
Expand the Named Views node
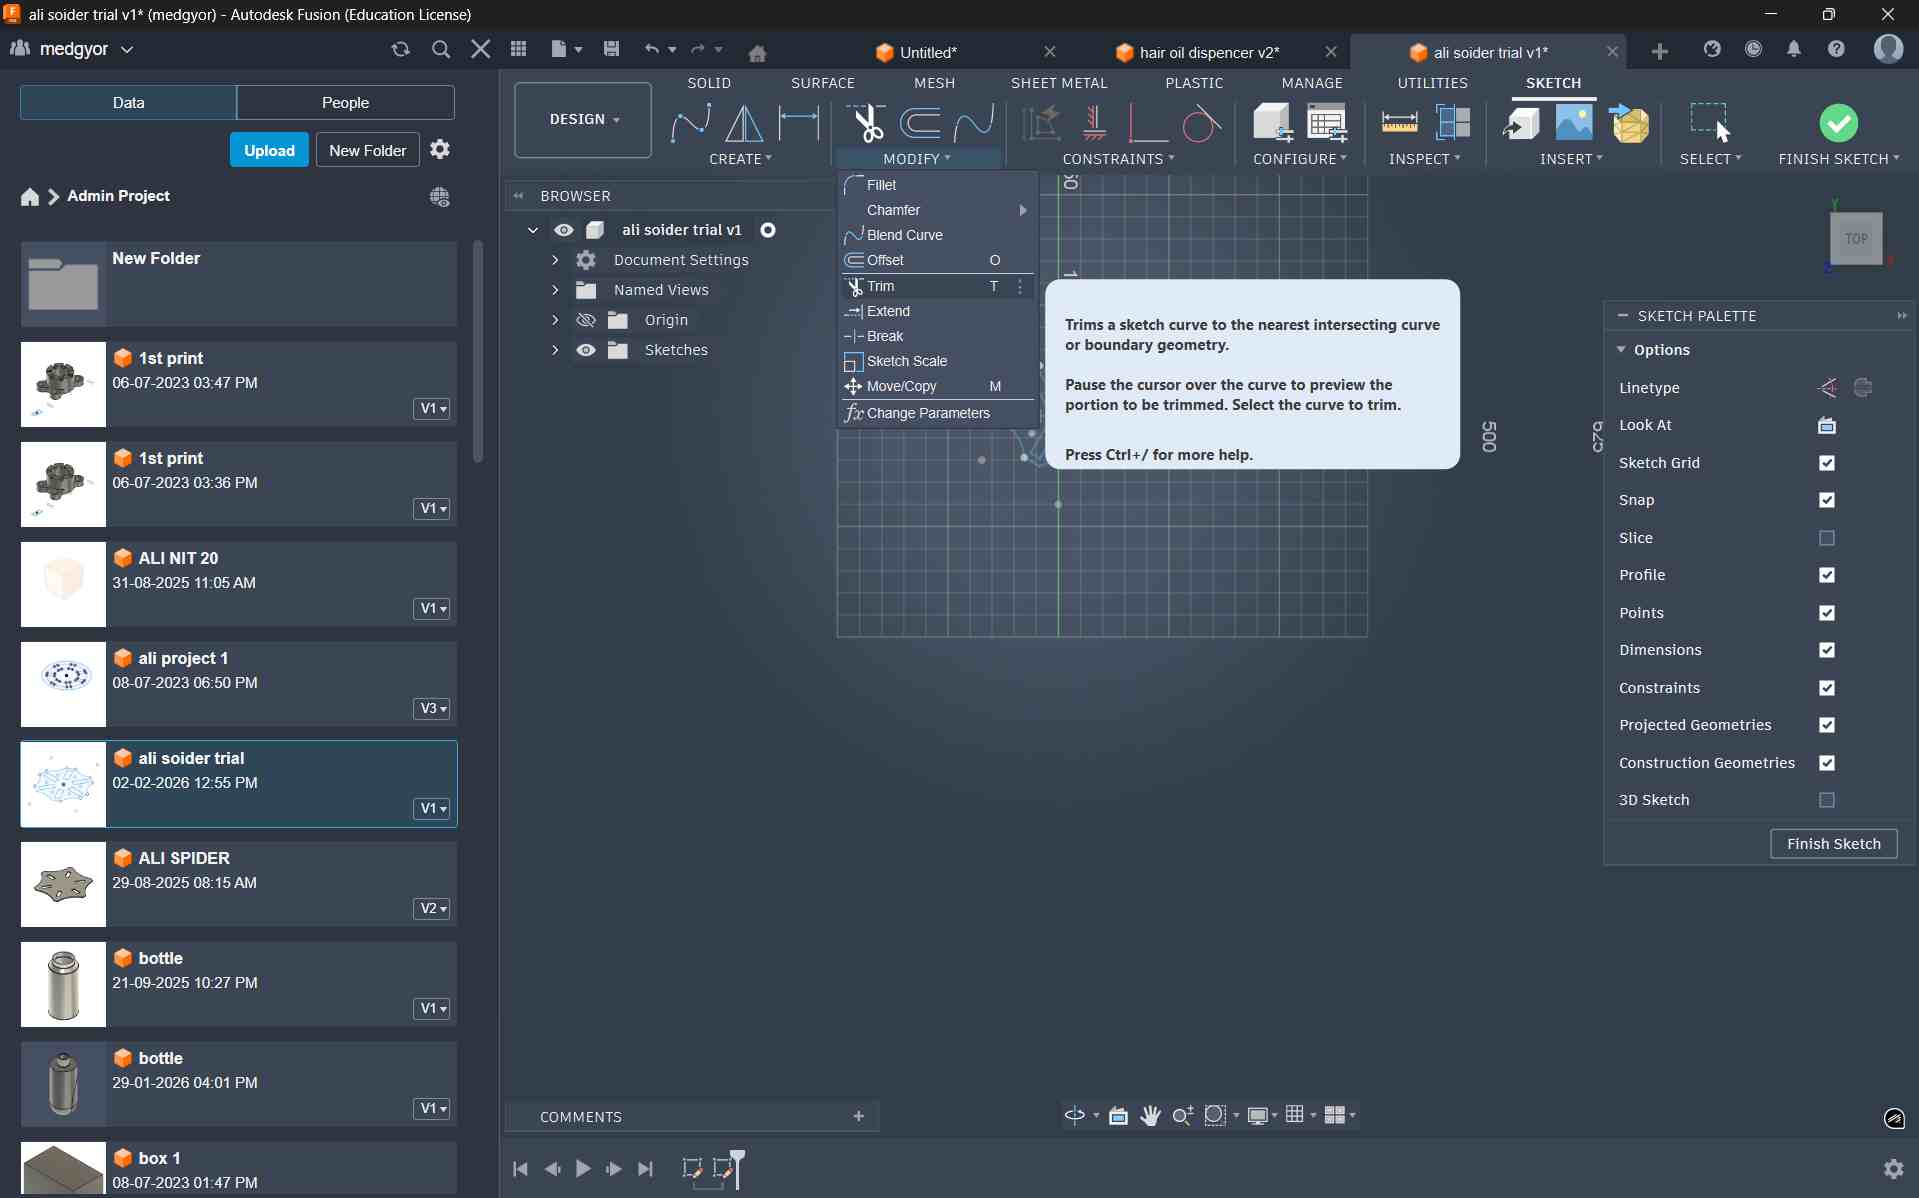(x=555, y=290)
